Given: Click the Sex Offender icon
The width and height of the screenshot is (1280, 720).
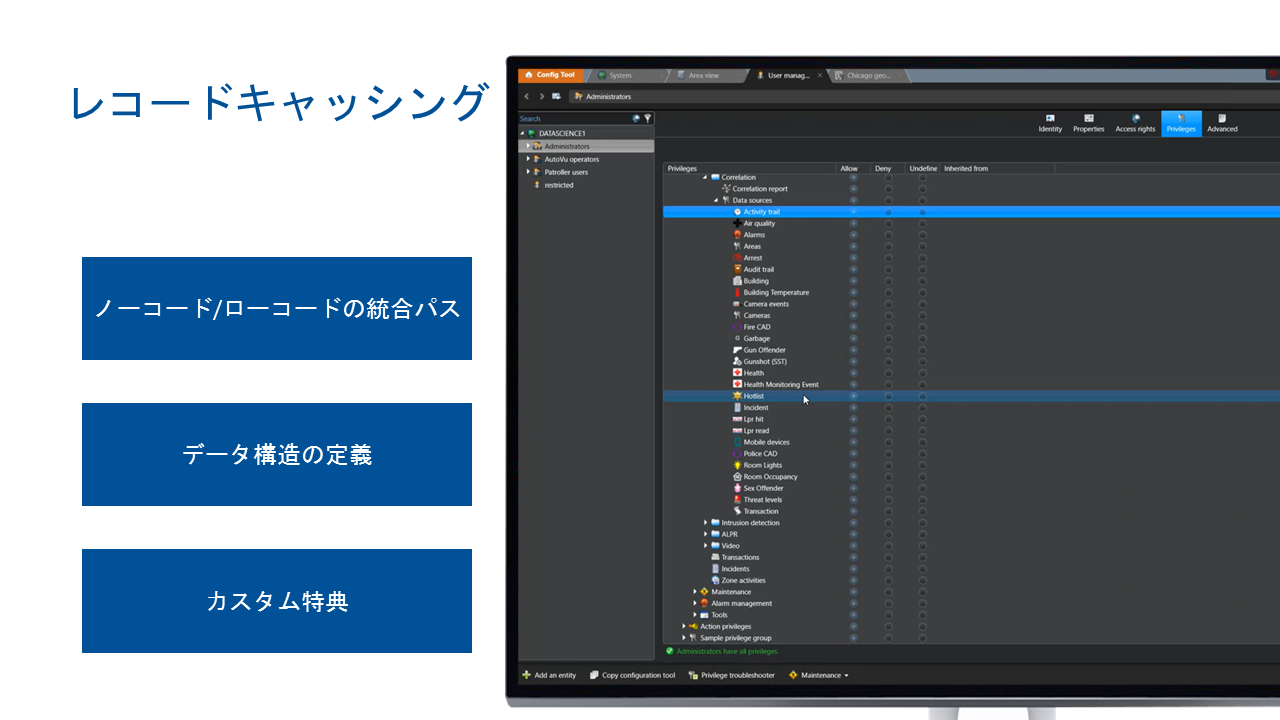Looking at the screenshot, I should click(x=737, y=488).
